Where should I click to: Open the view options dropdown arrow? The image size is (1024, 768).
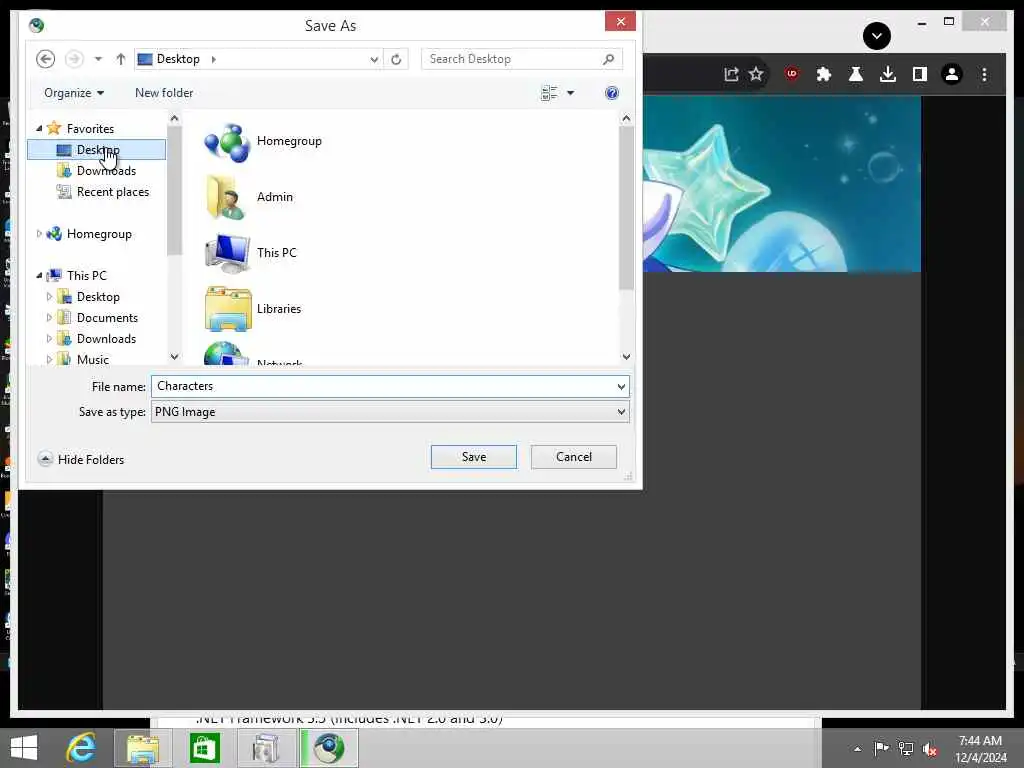pos(570,93)
